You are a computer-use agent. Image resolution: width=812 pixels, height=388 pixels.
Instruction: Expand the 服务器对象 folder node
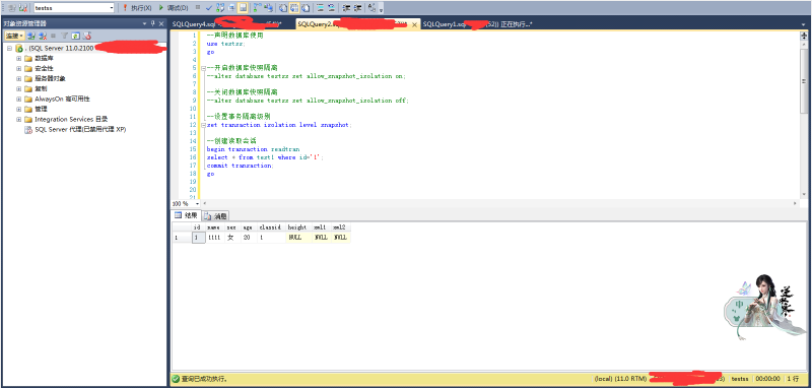tap(19, 79)
